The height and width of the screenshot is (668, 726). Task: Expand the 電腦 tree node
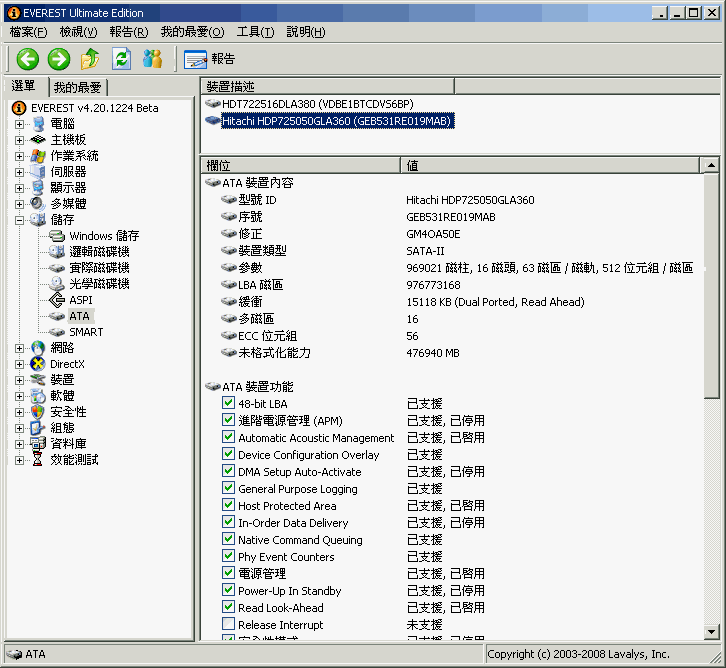19,124
